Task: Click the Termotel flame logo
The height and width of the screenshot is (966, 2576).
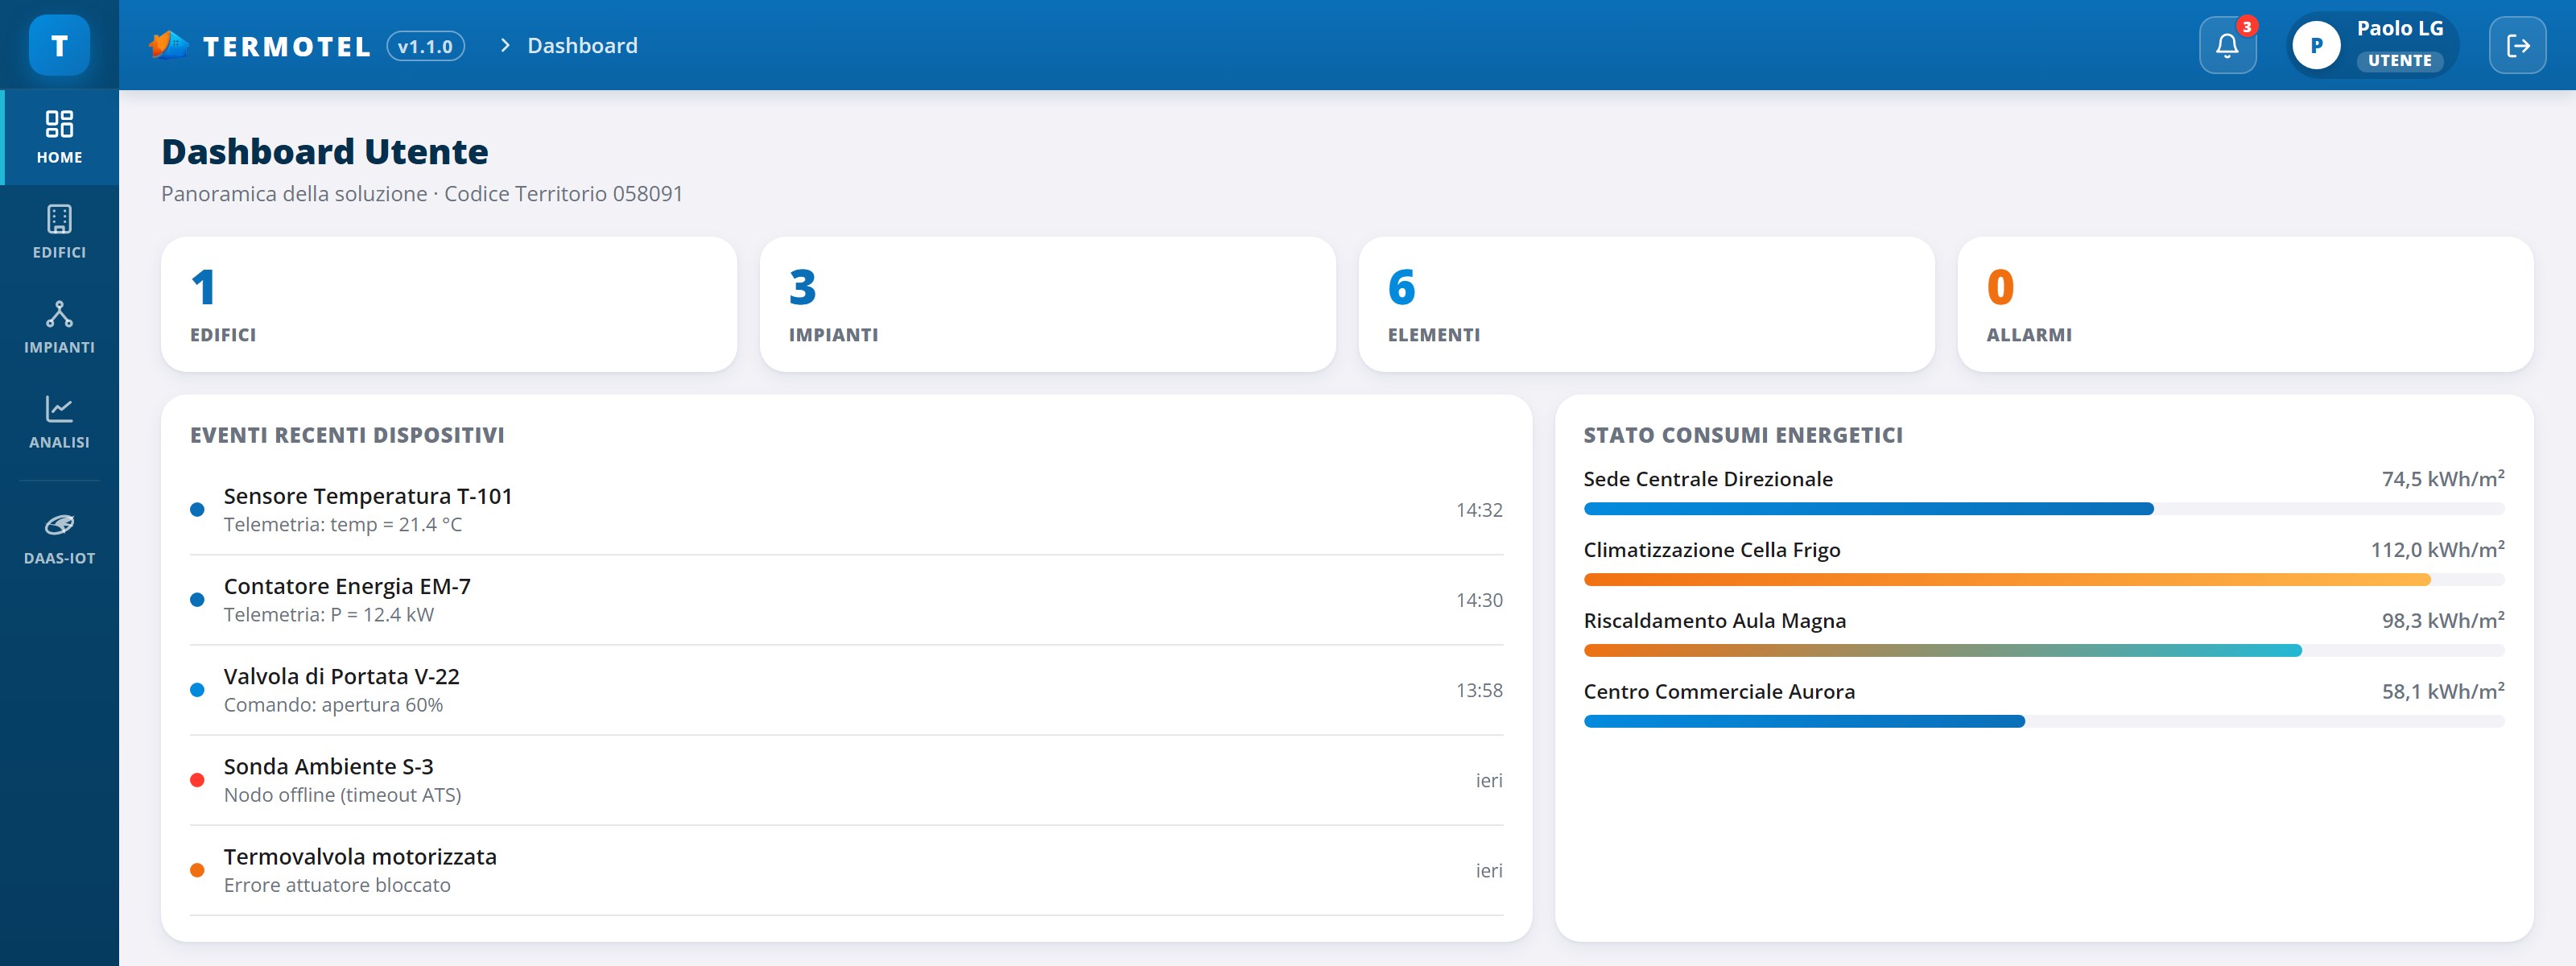Action: click(168, 45)
